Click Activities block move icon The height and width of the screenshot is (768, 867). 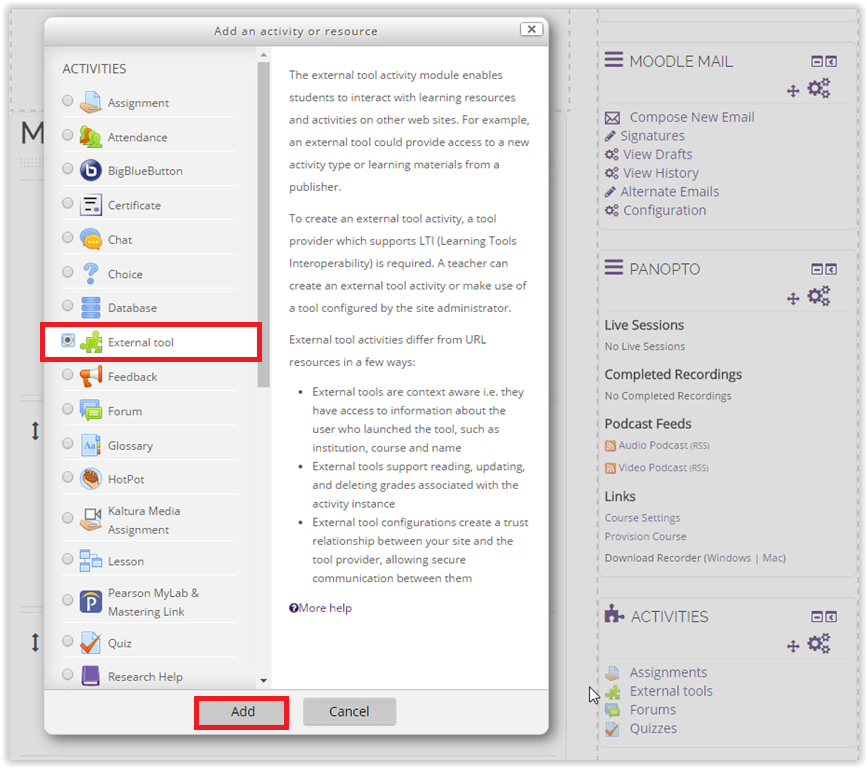click(793, 646)
